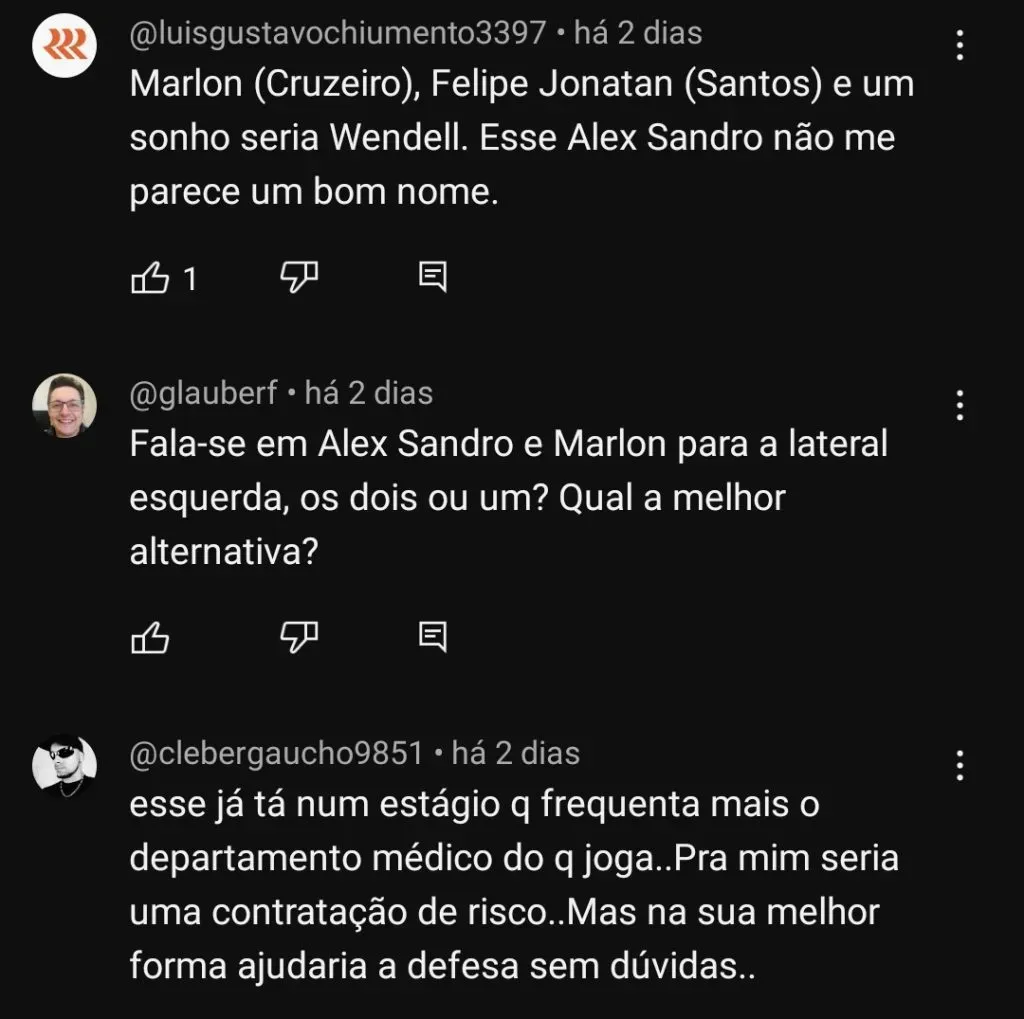
Task: Open @clebergaucho9851's profile picture
Action: point(63,764)
